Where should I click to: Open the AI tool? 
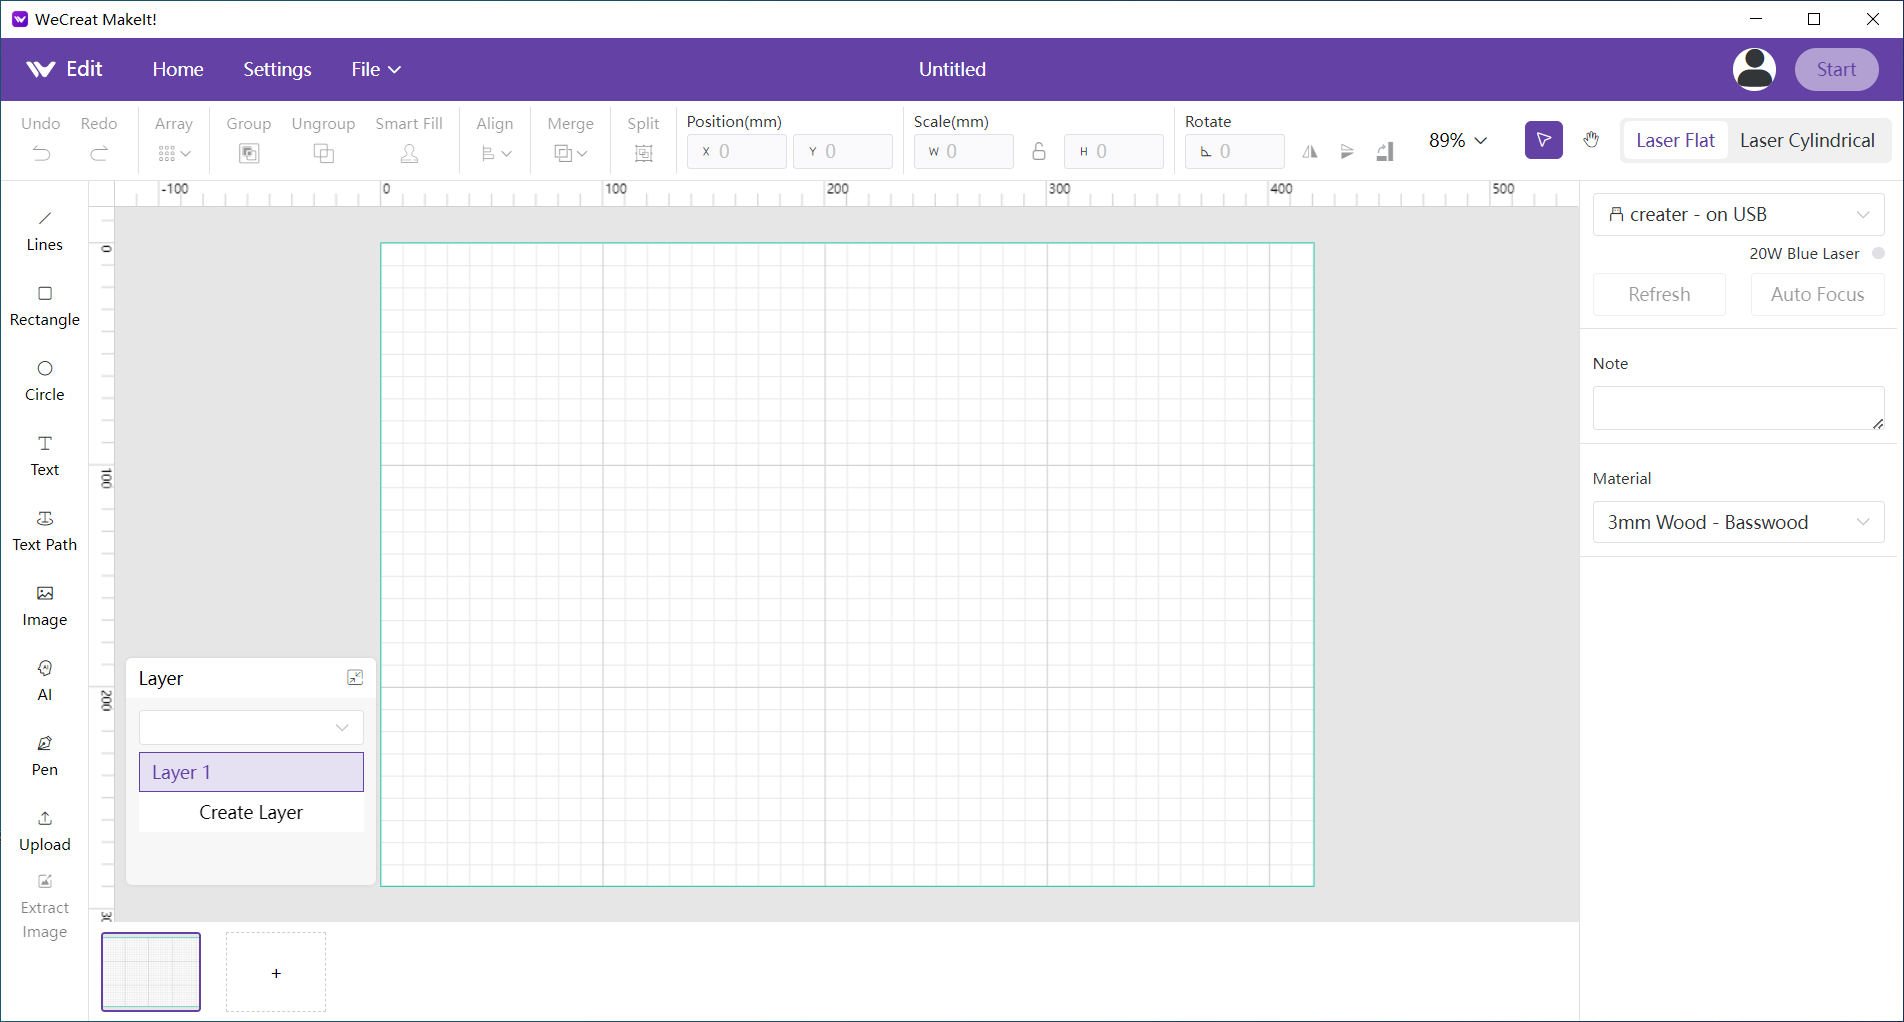coord(44,681)
